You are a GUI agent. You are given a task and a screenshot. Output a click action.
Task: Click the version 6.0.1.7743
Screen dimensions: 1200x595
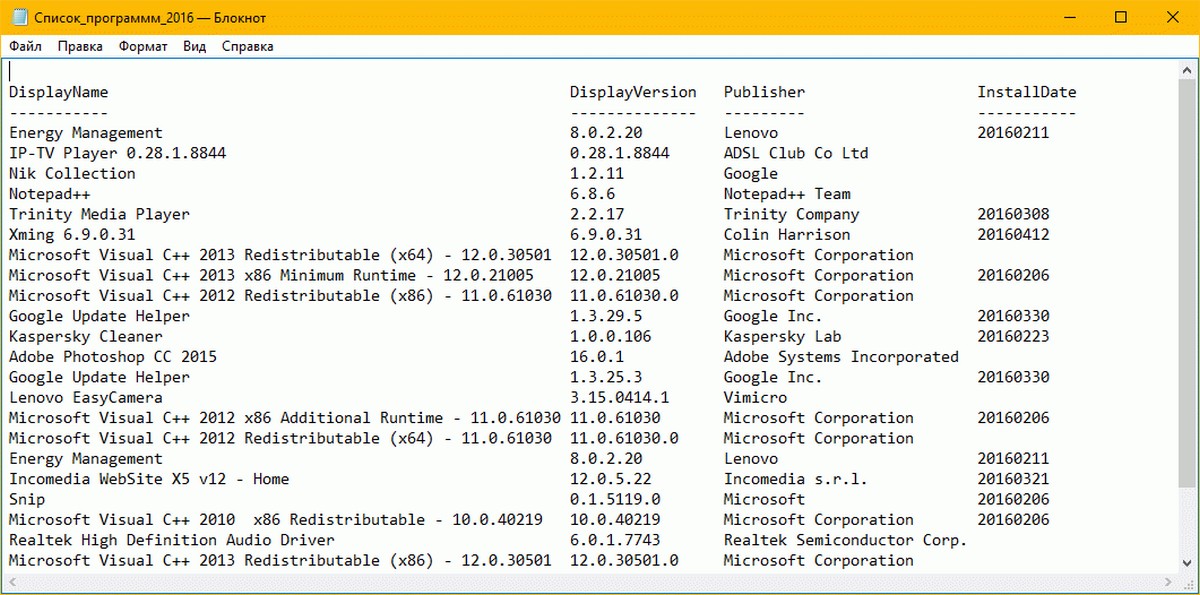(615, 540)
